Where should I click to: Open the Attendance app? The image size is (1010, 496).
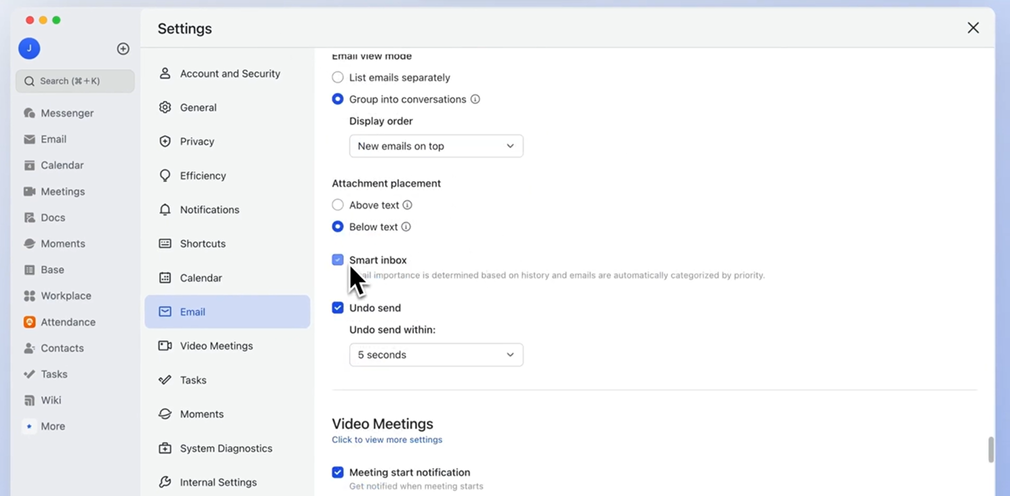67,322
